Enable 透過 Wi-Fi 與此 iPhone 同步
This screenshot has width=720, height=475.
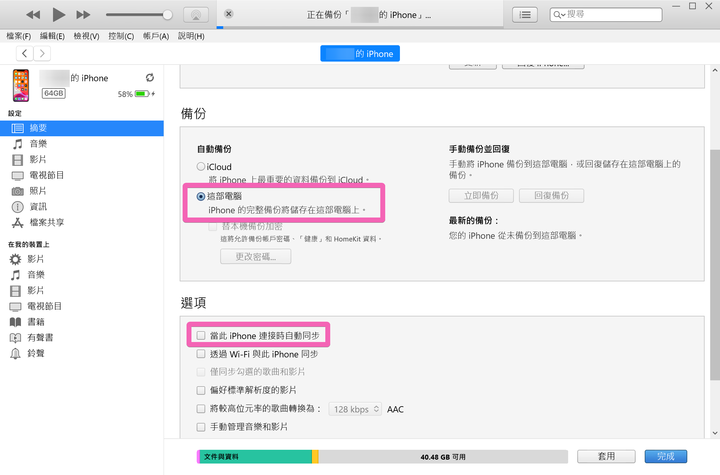[201, 354]
